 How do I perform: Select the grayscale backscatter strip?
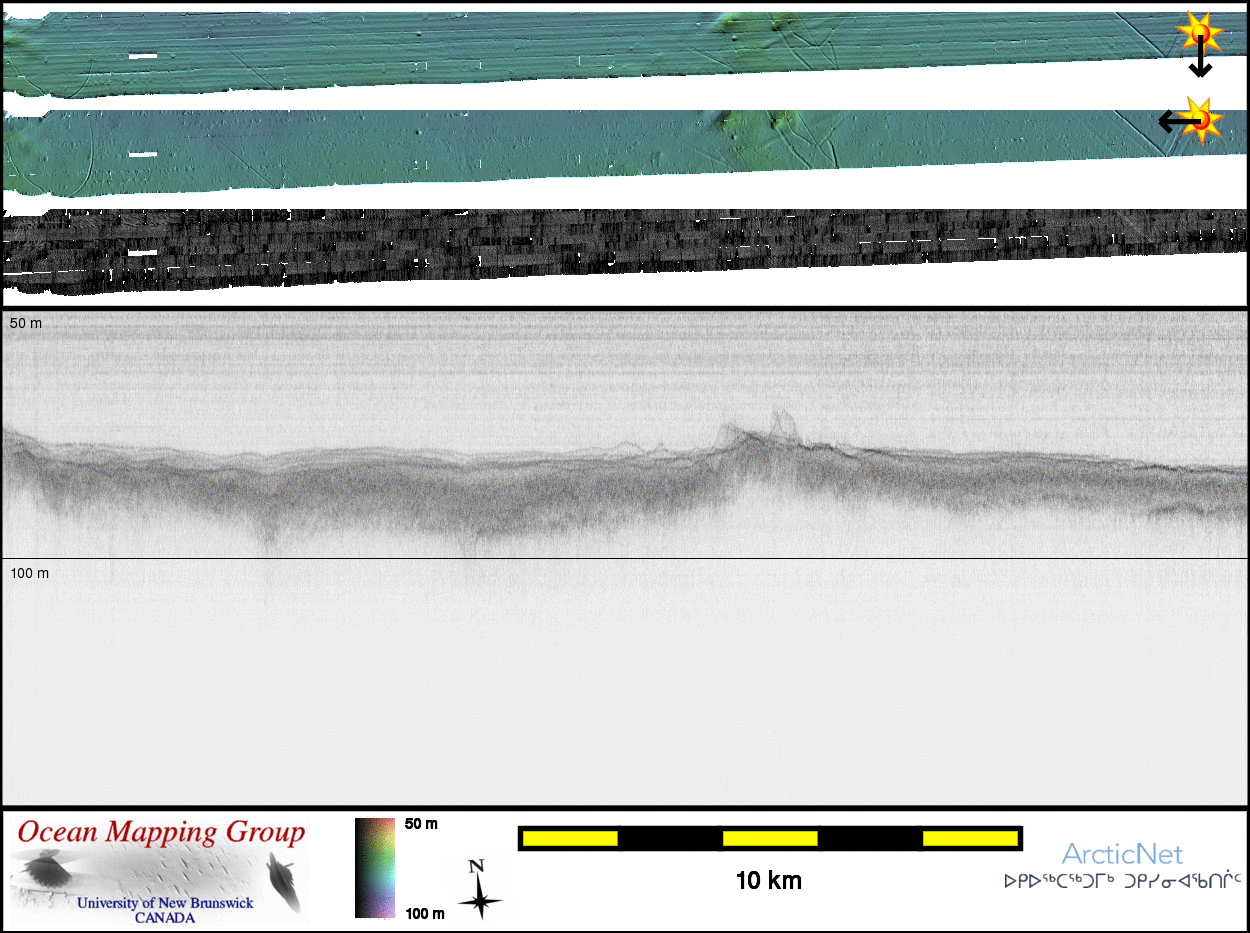625,250
